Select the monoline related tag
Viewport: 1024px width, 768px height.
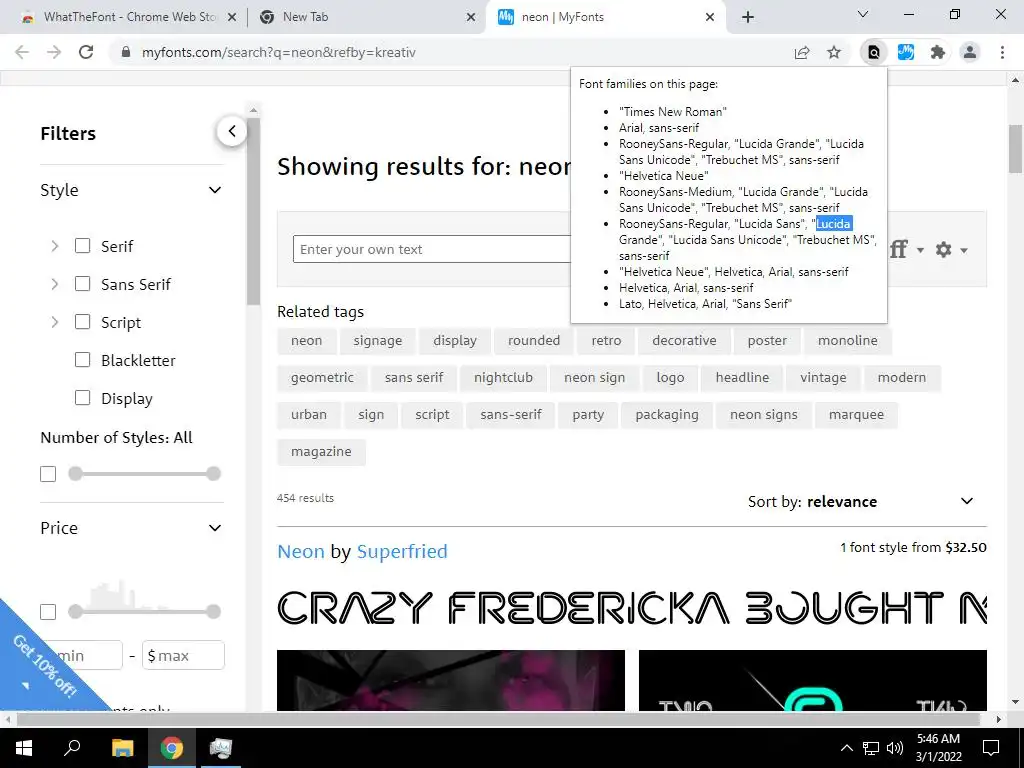coord(848,340)
